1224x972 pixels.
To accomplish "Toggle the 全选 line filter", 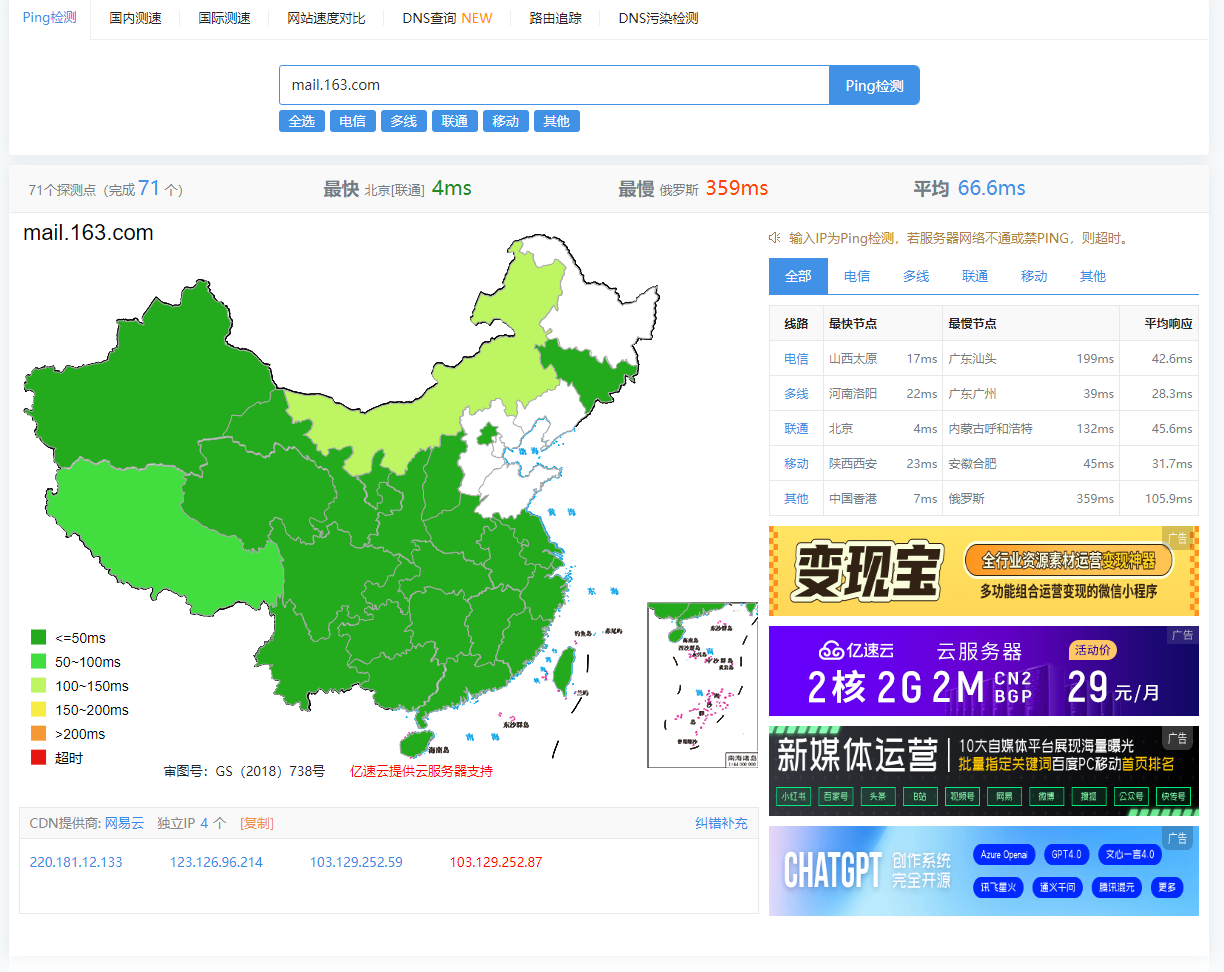I will (301, 121).
